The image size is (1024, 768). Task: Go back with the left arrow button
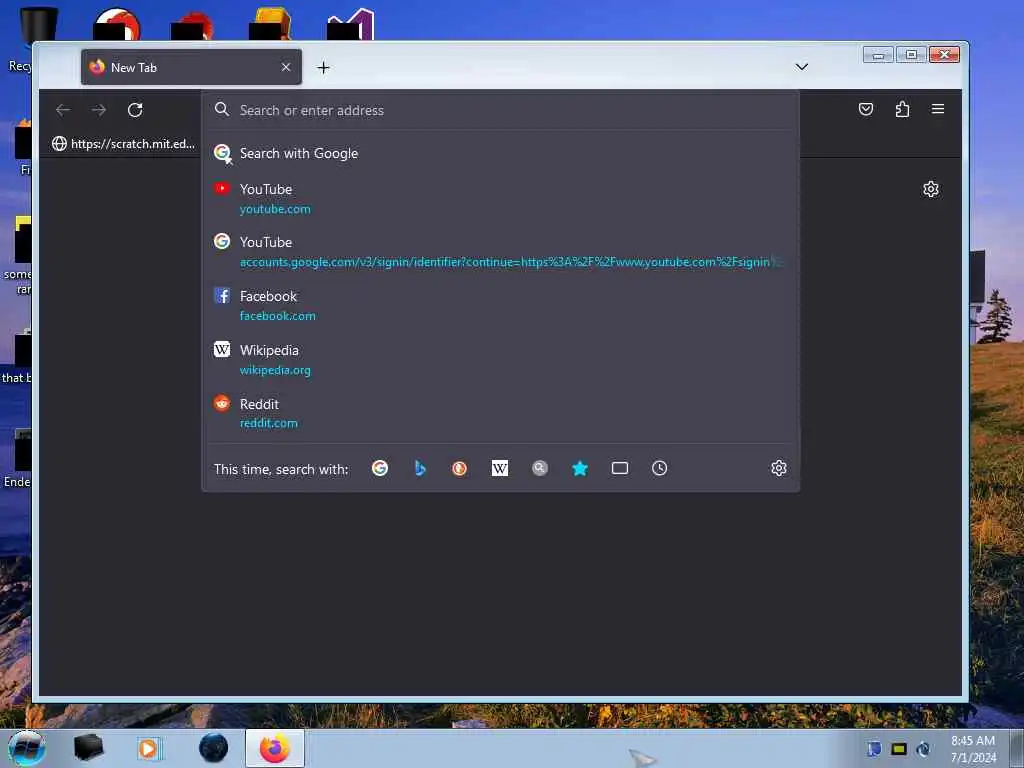63,110
